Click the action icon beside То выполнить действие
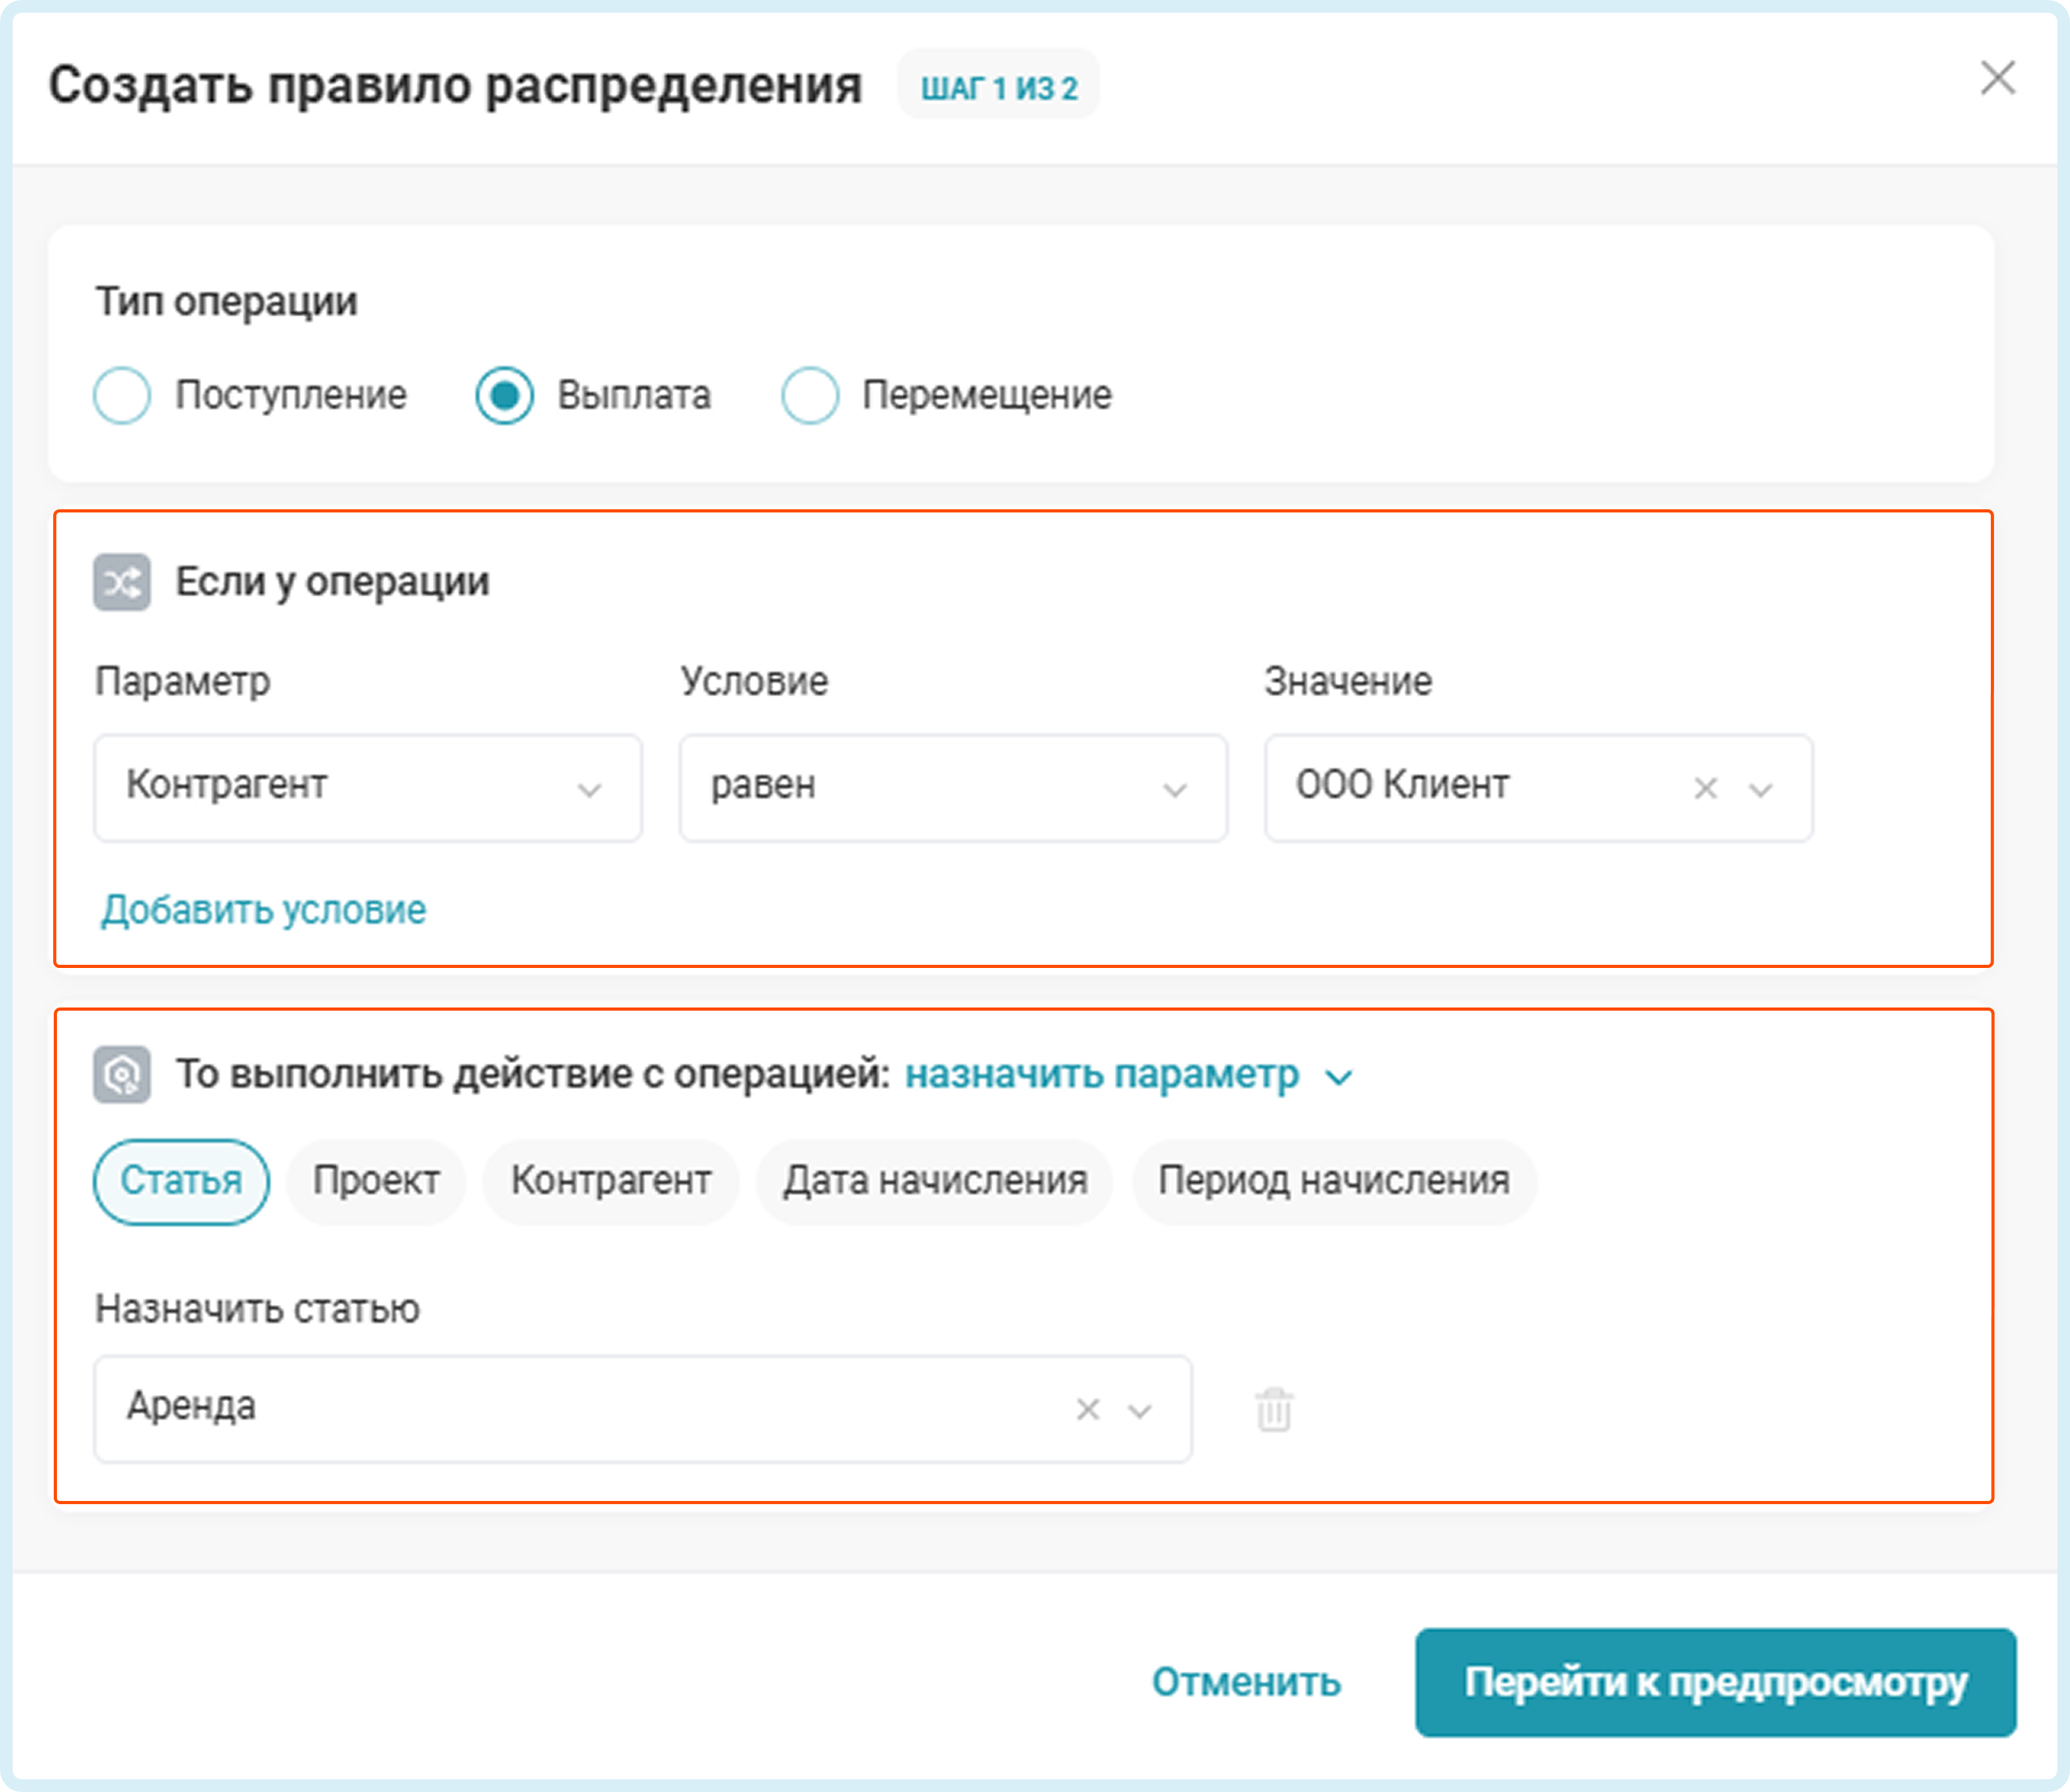This screenshot has width=2070, height=1792. tap(122, 1075)
